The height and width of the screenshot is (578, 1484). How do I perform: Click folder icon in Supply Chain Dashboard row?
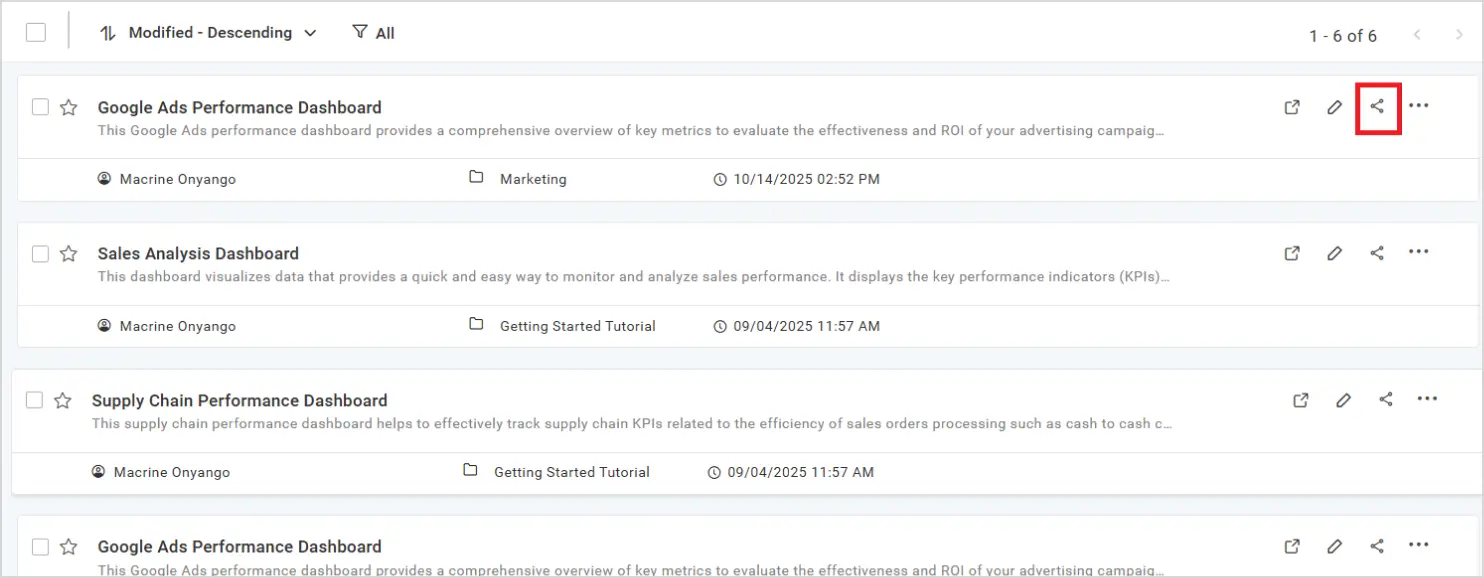[x=470, y=470]
